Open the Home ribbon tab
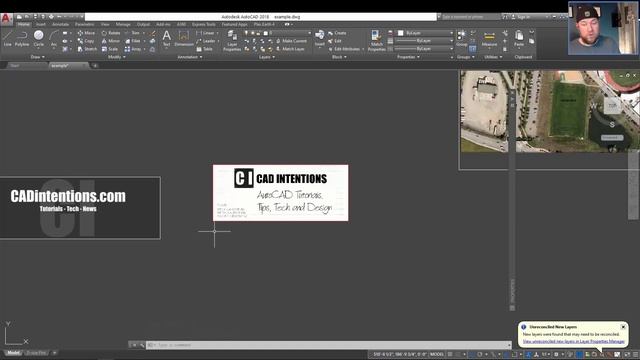This screenshot has width=640, height=360. tap(23, 24)
